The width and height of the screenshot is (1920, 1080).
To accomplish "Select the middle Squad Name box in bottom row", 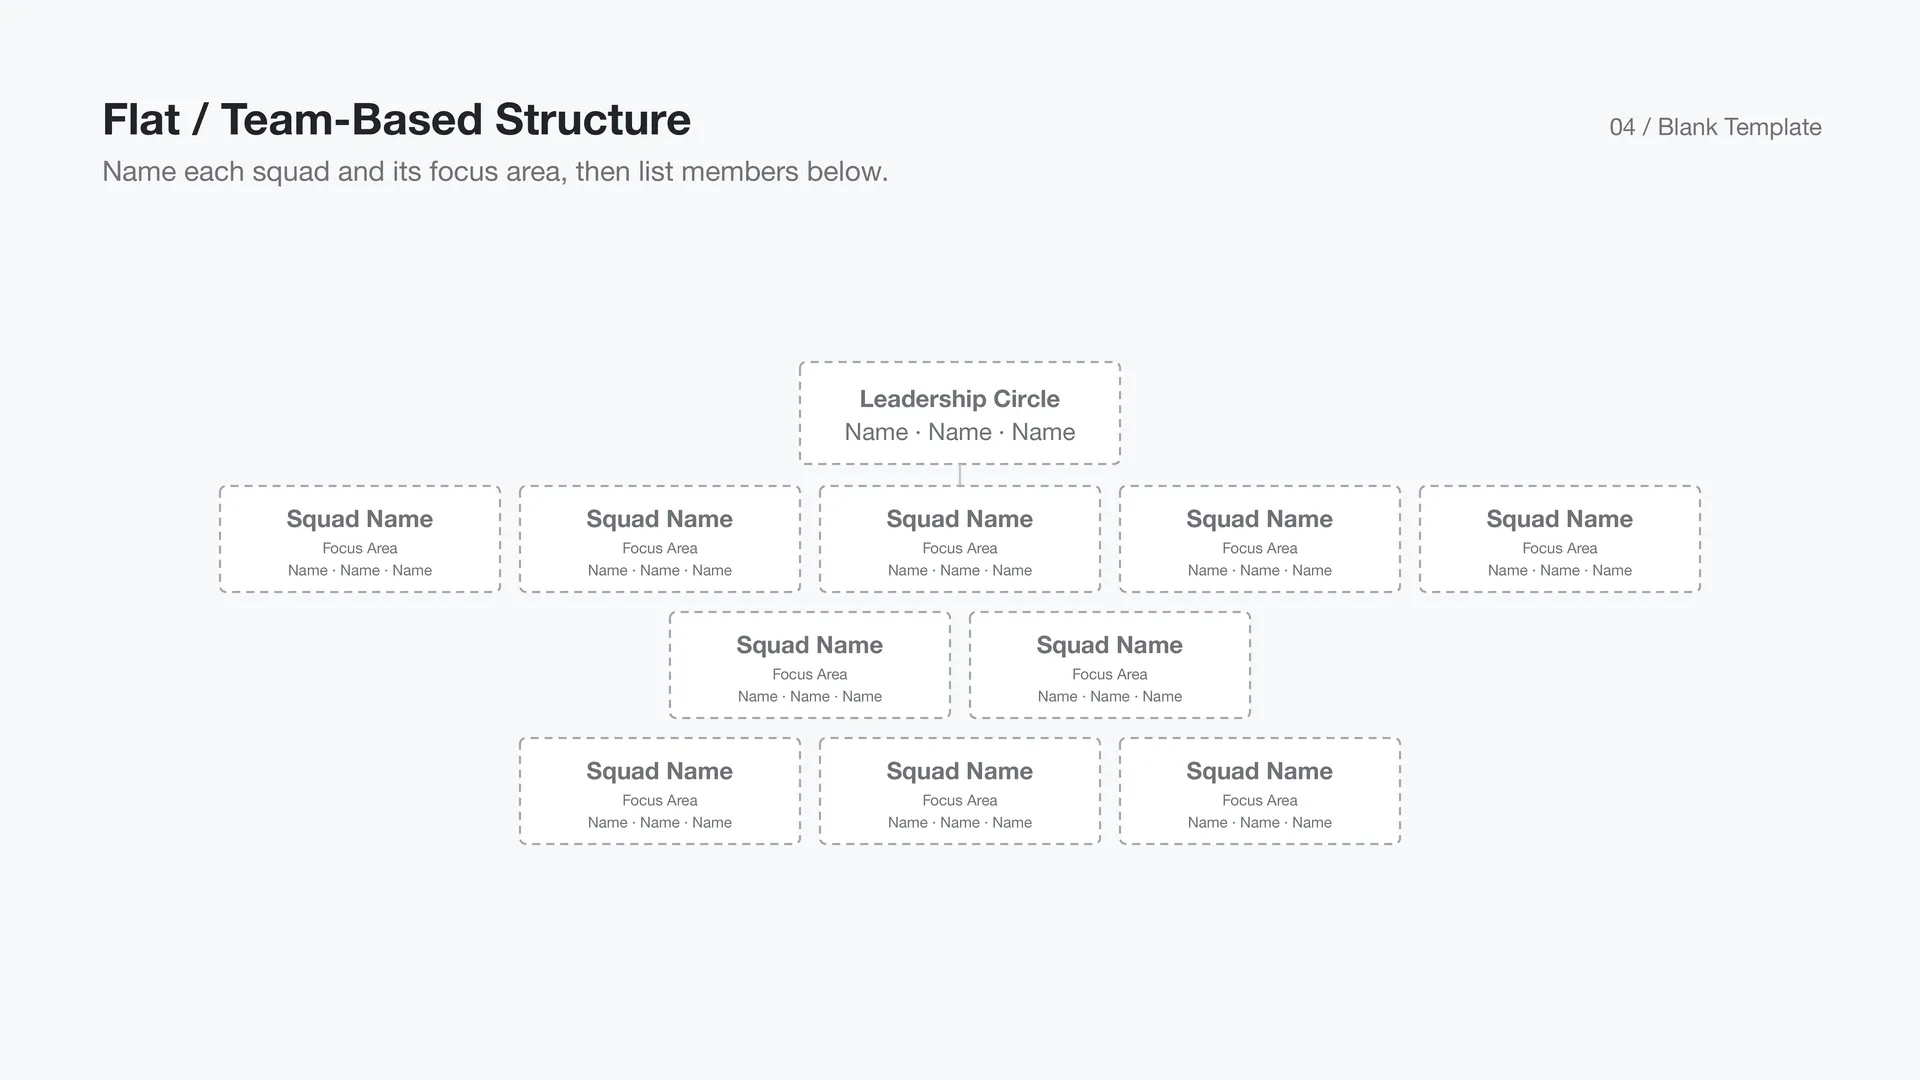I will click(960, 791).
